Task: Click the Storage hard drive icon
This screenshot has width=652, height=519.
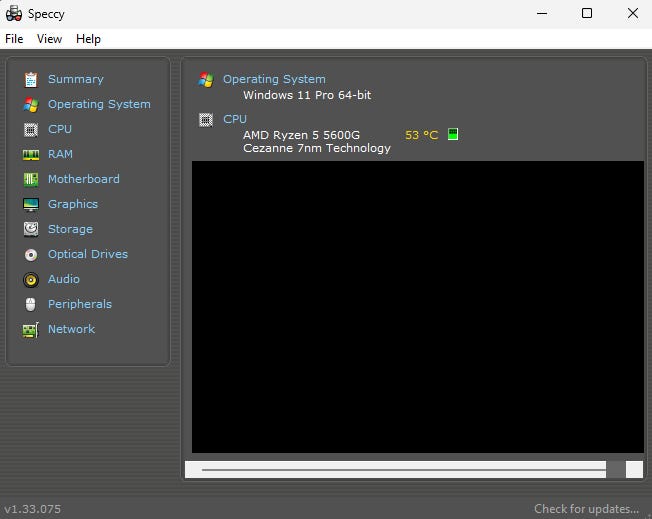Action: pos(31,229)
